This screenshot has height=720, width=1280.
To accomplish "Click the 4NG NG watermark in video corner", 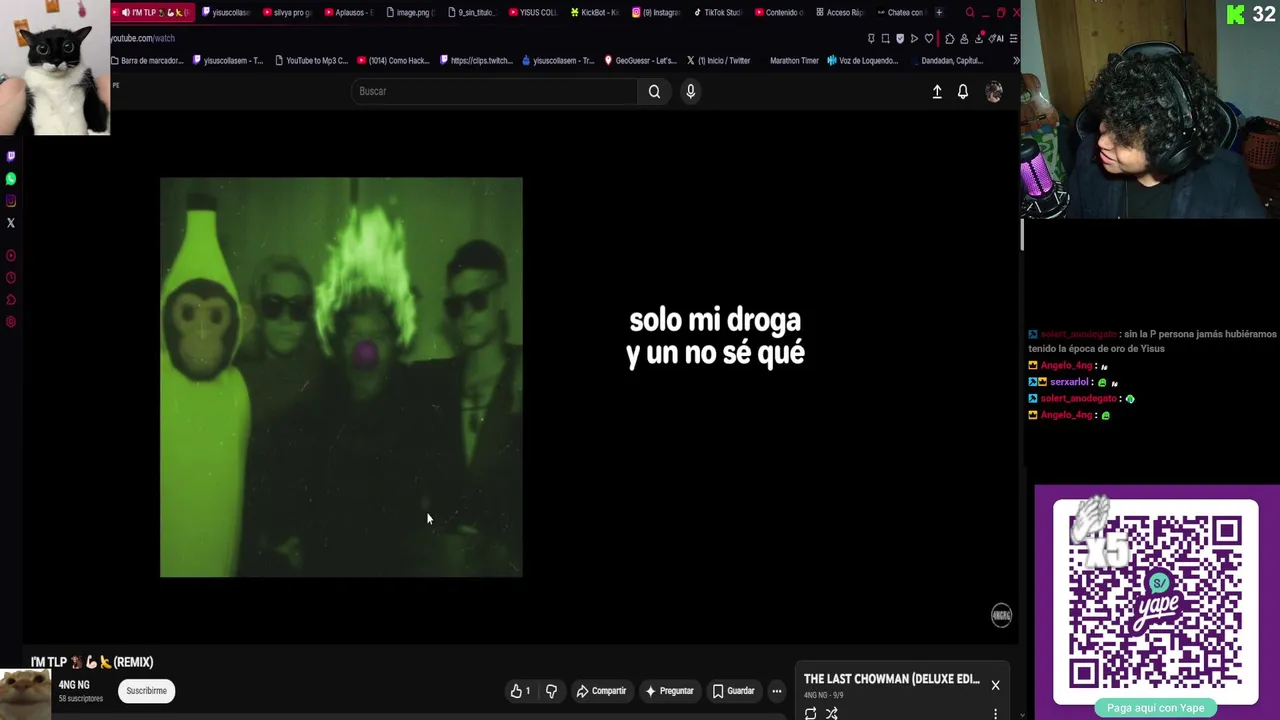I will 1001,615.
